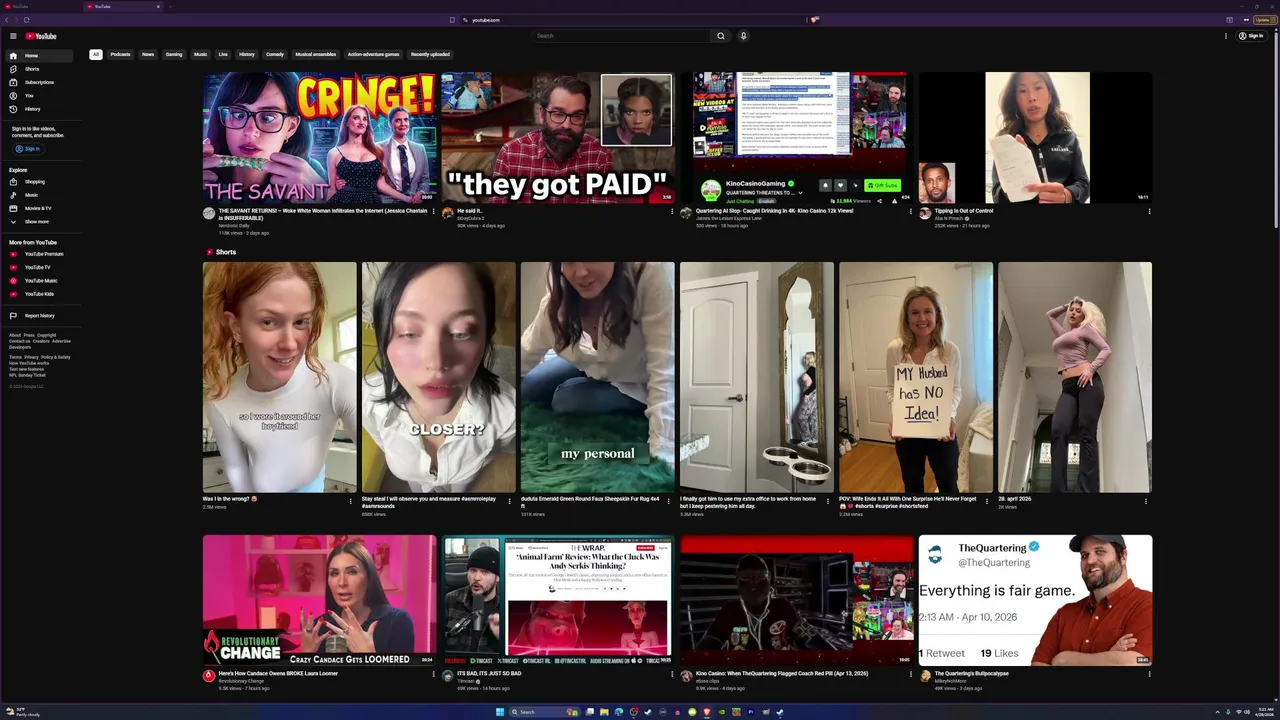Screen dimensions: 1280x720
Task: Open the settings three-dot menu near Sign in
Action: pyautogui.click(x=1226, y=36)
